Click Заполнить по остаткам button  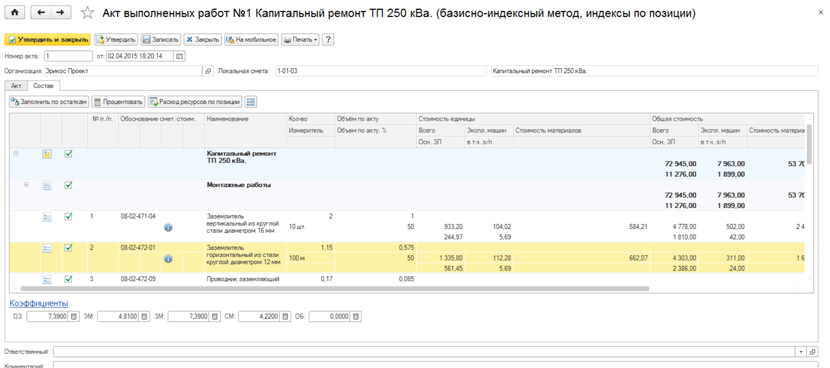pos(48,102)
